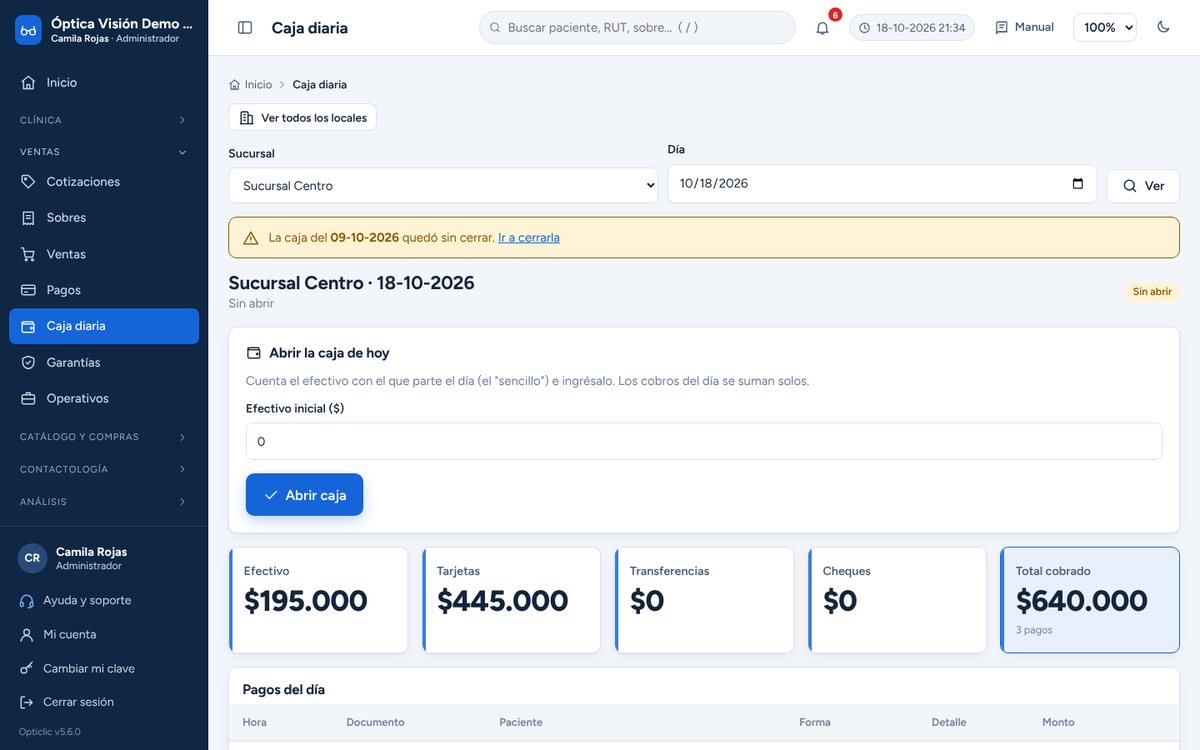Image resolution: width=1200 pixels, height=750 pixels.
Task: Open Cotizaciones in the sidebar
Action: [x=104, y=182]
